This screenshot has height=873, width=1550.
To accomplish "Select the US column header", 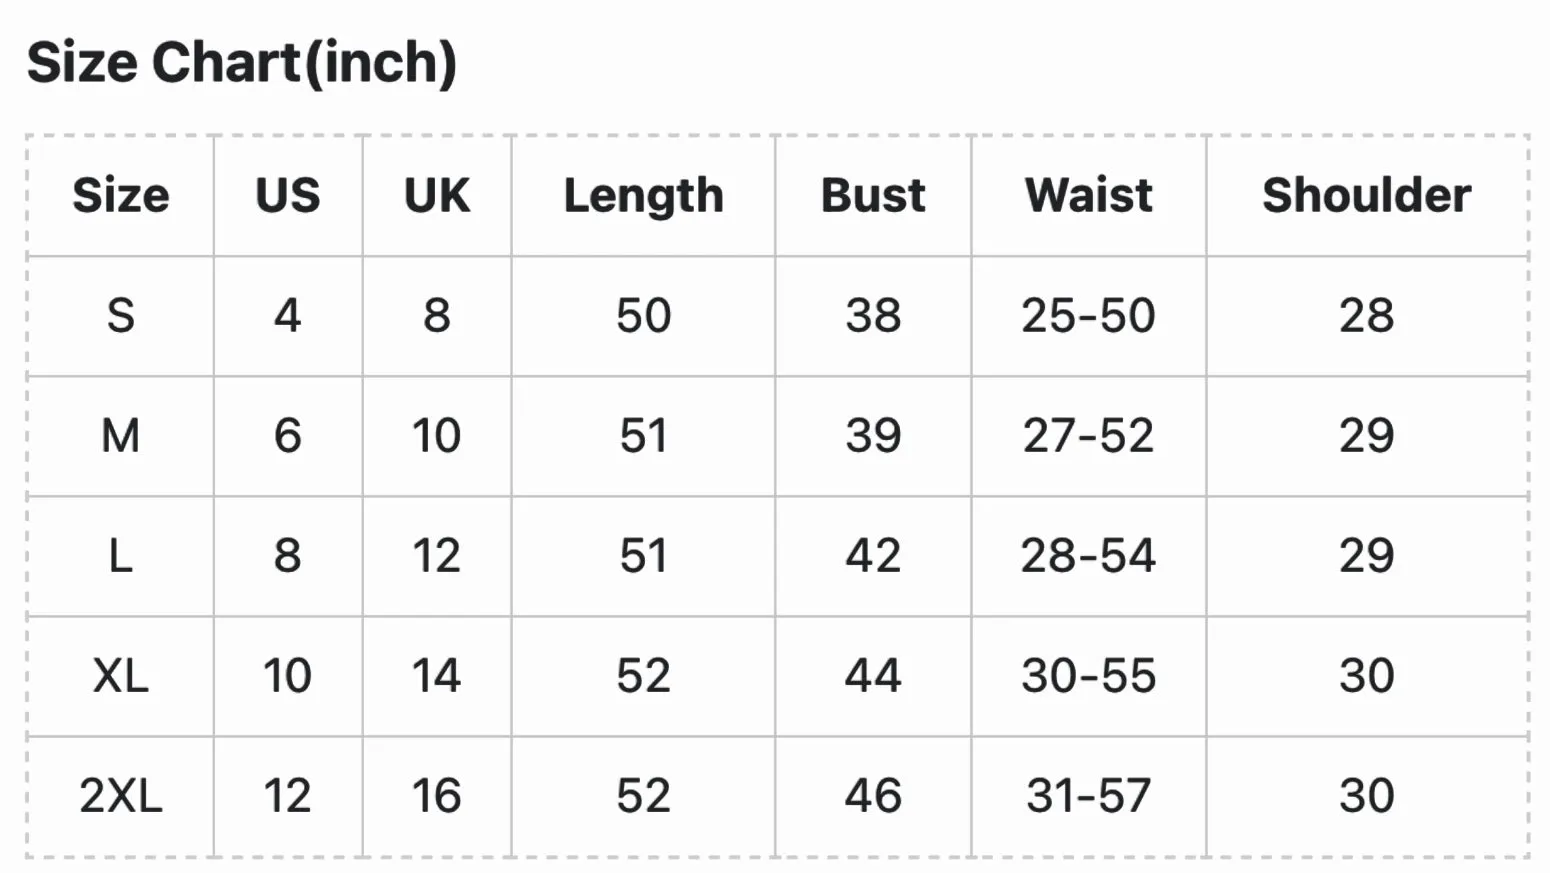I will (288, 195).
